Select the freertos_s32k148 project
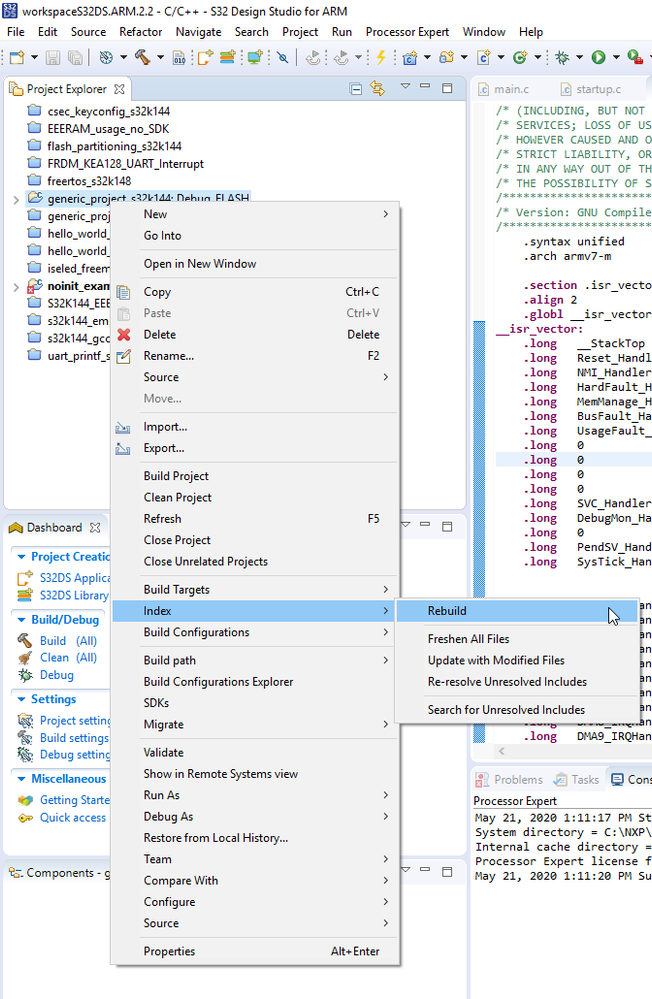Screen dimensions: 652x999 (89, 182)
